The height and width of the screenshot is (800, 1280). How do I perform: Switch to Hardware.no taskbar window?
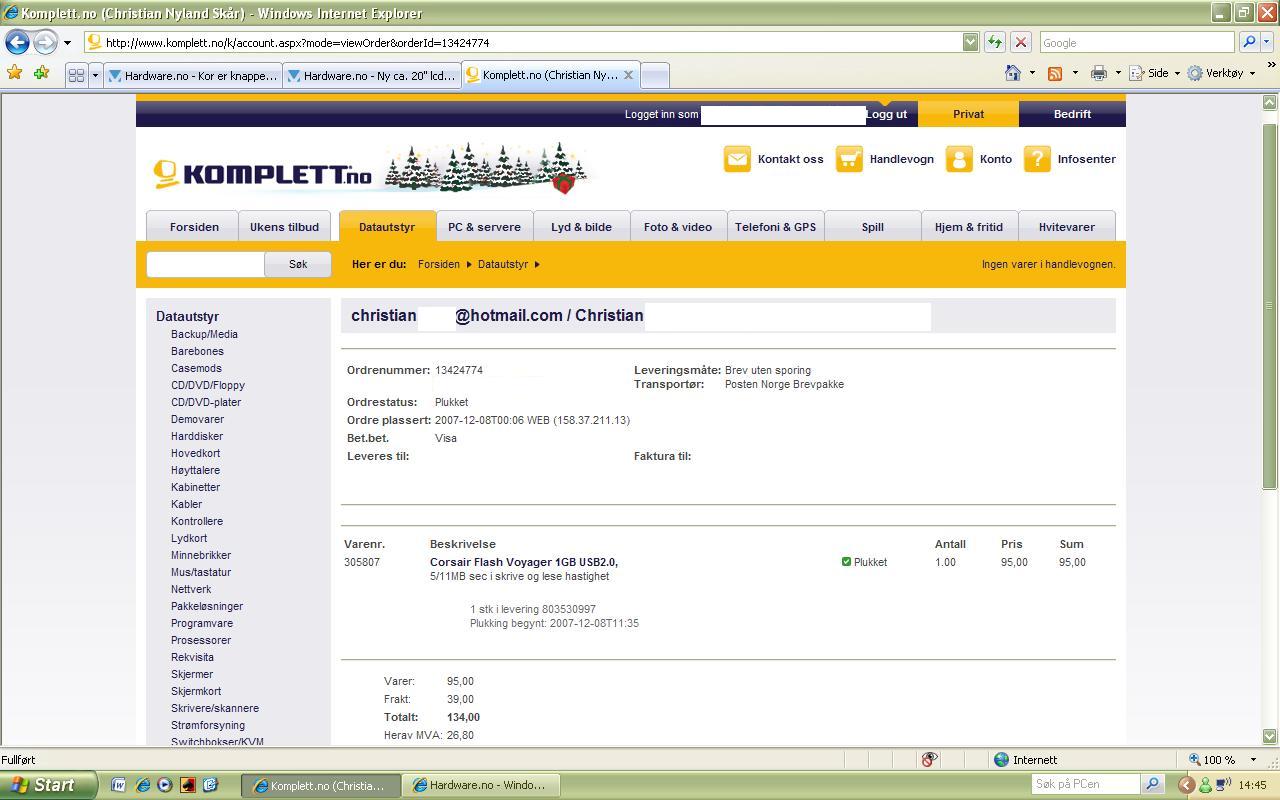tap(480, 785)
